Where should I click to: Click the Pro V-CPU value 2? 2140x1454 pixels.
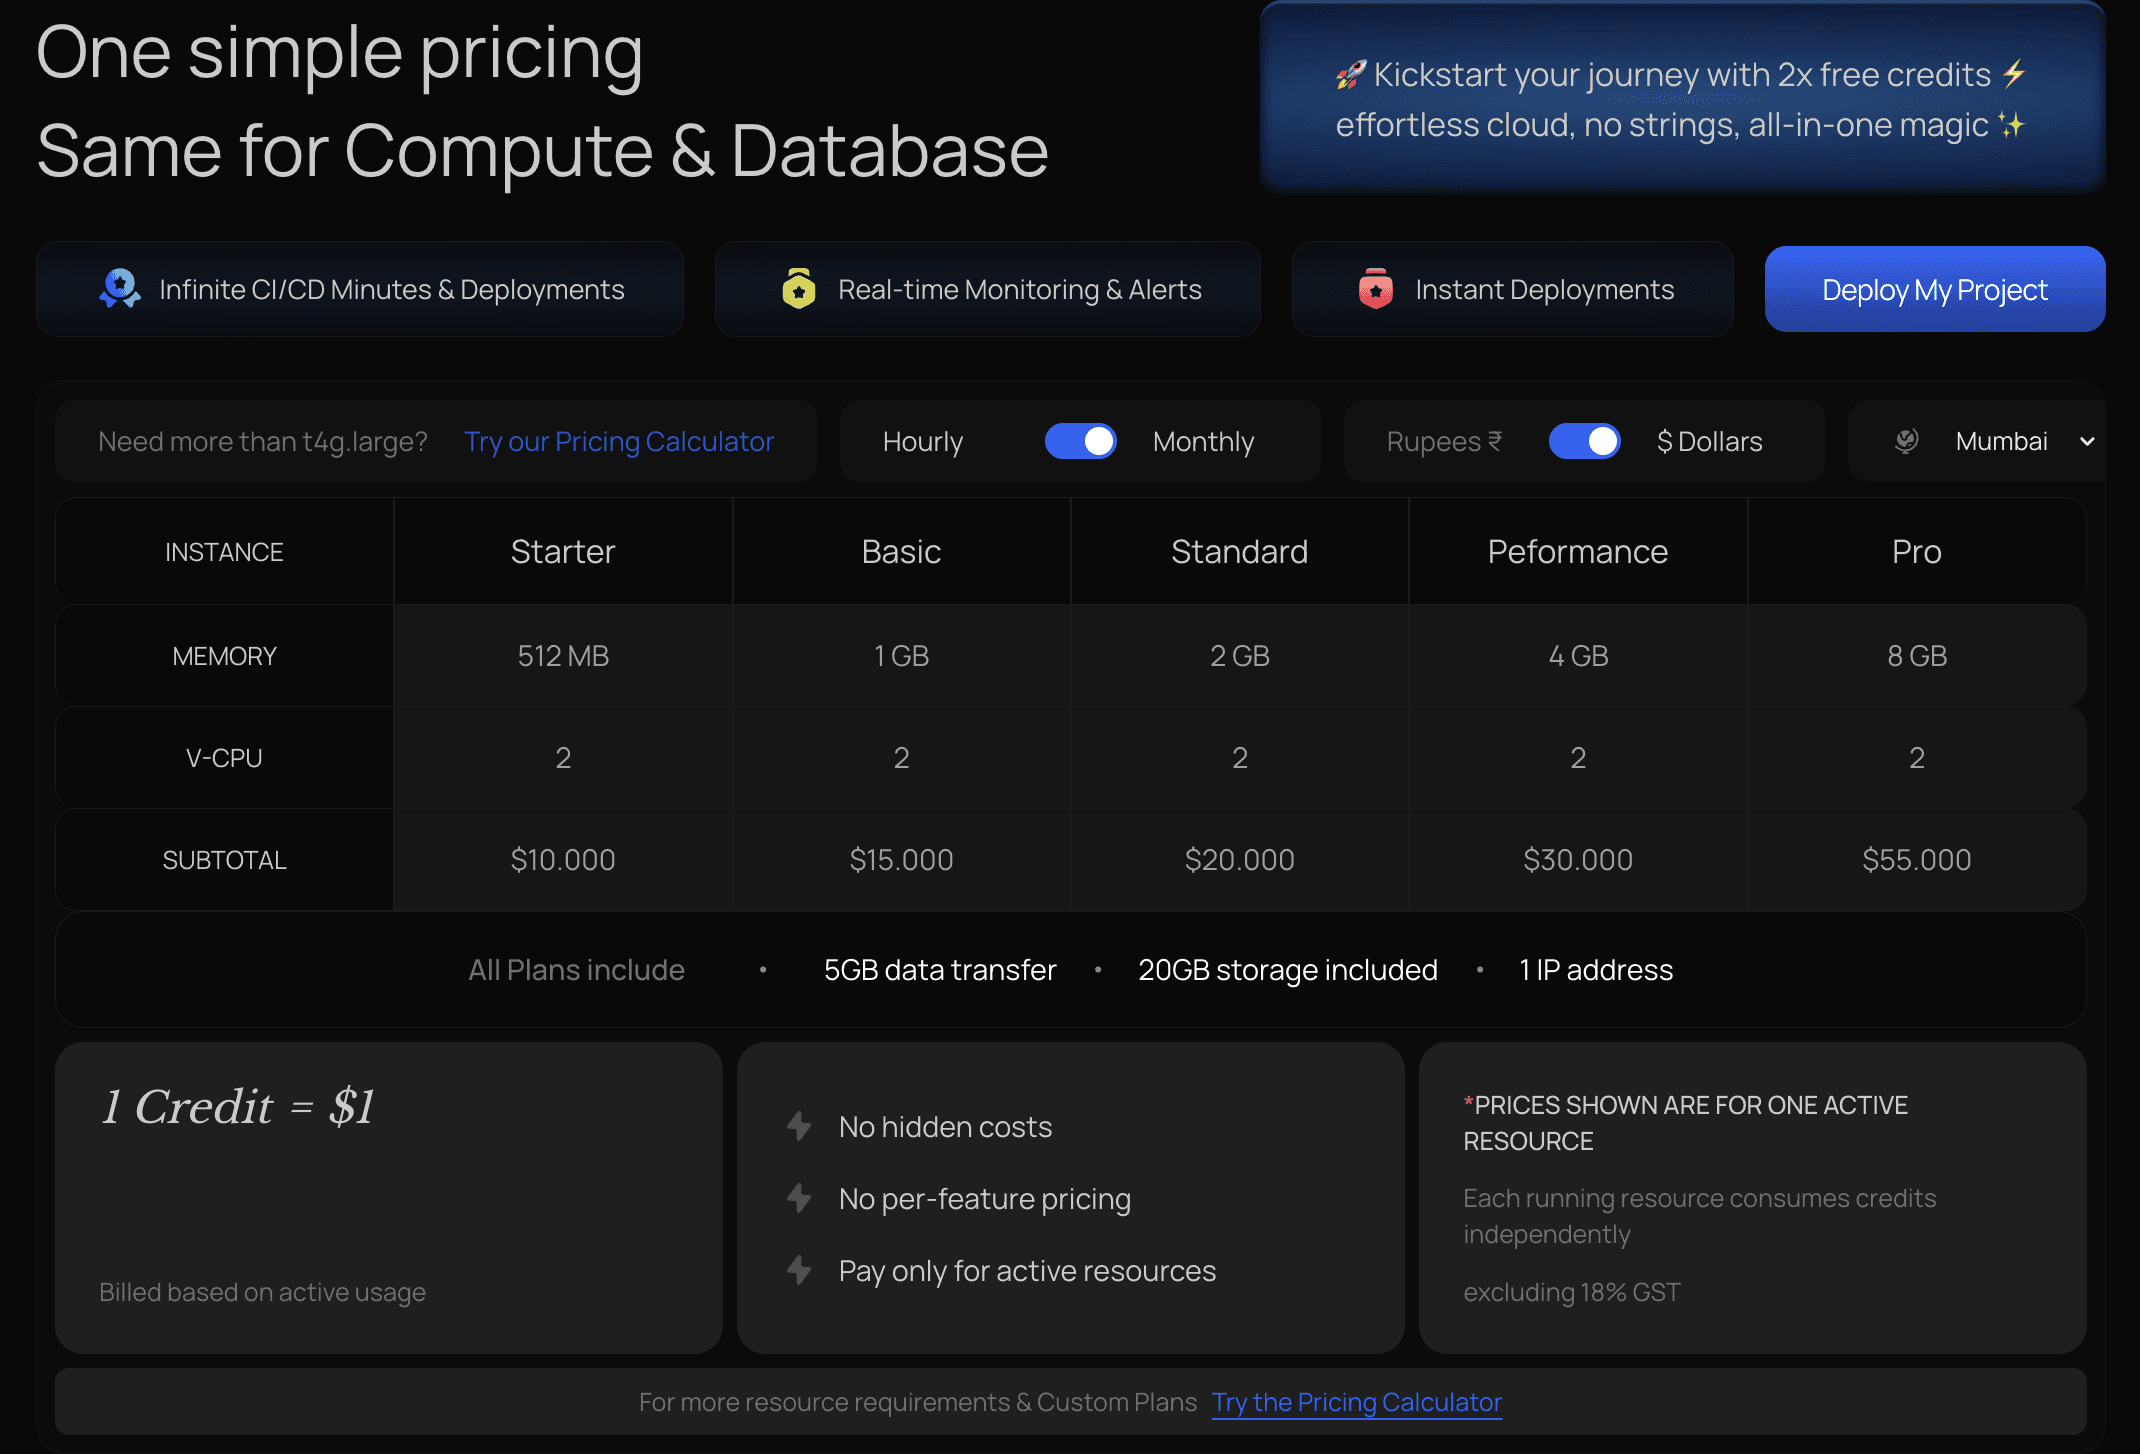[x=1917, y=758]
